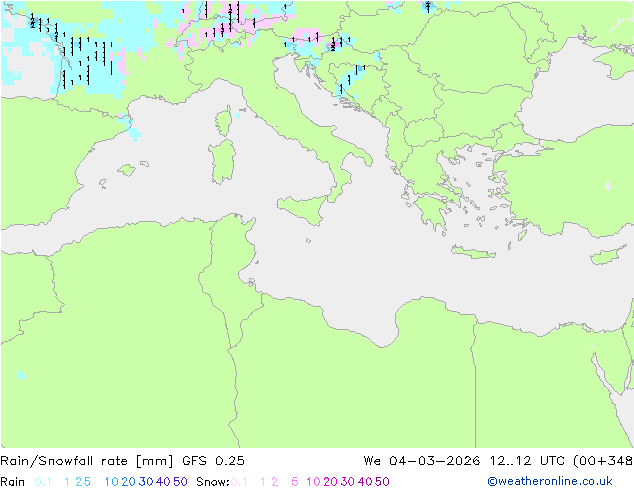634x490 pixels.
Task: Pick the Snow legend 10 value
Action: point(313,482)
